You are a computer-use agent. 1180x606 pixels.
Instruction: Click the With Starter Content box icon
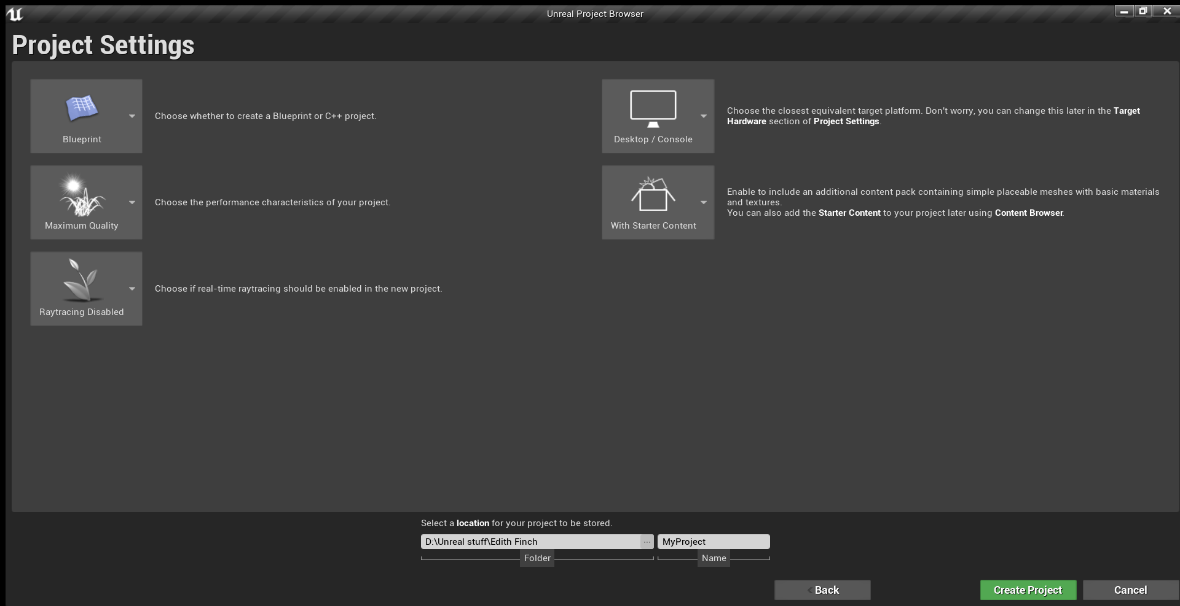point(653,194)
